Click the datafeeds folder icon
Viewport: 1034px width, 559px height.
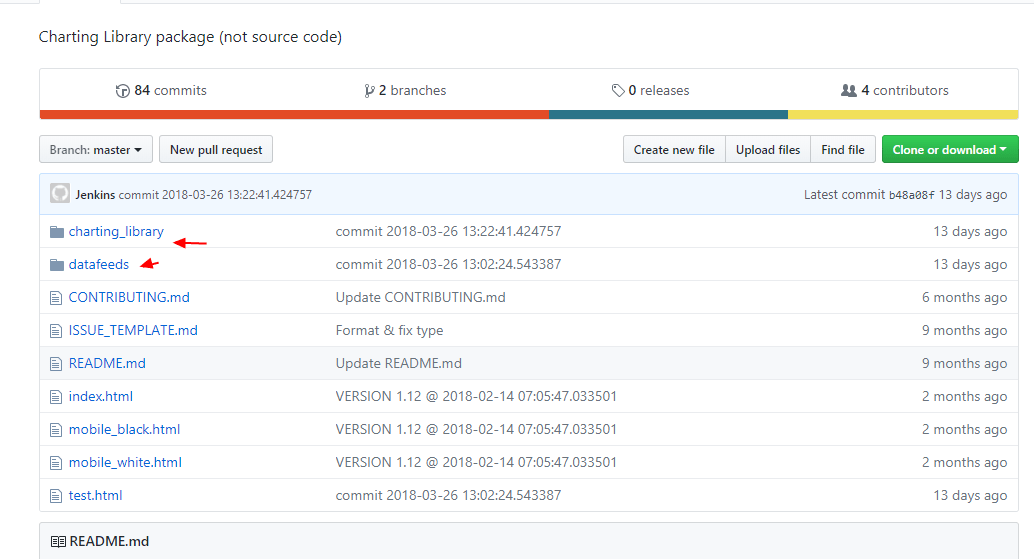click(57, 265)
